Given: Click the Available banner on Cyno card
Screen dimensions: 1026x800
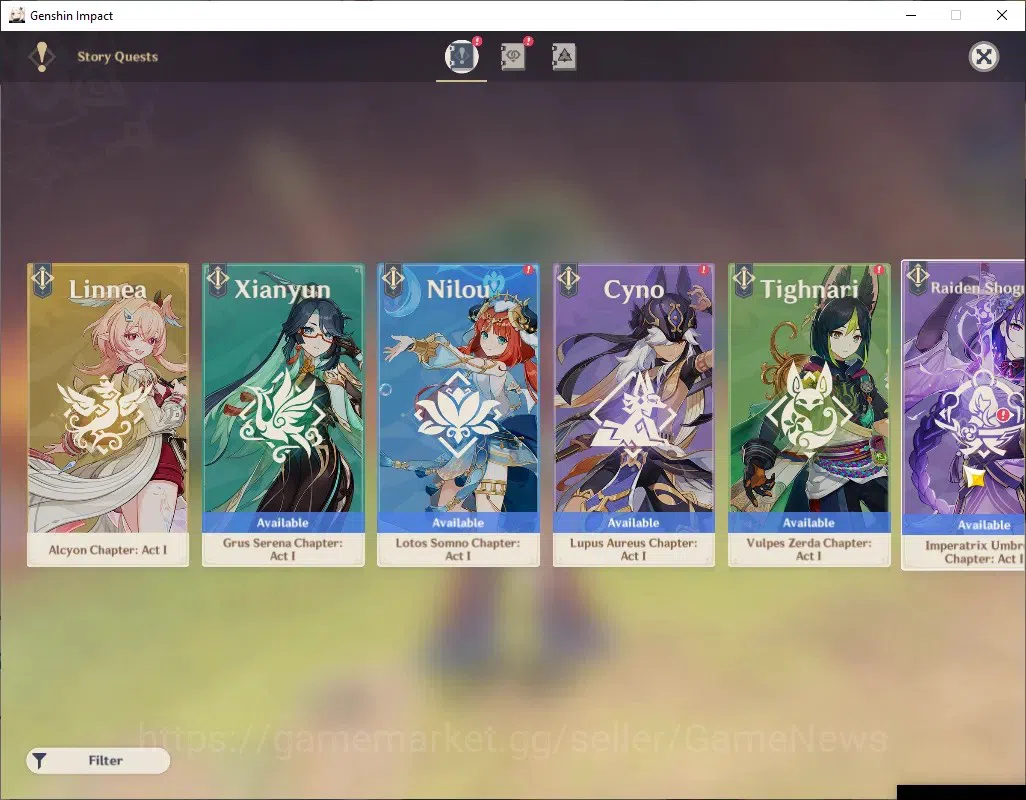Looking at the screenshot, I should [633, 523].
